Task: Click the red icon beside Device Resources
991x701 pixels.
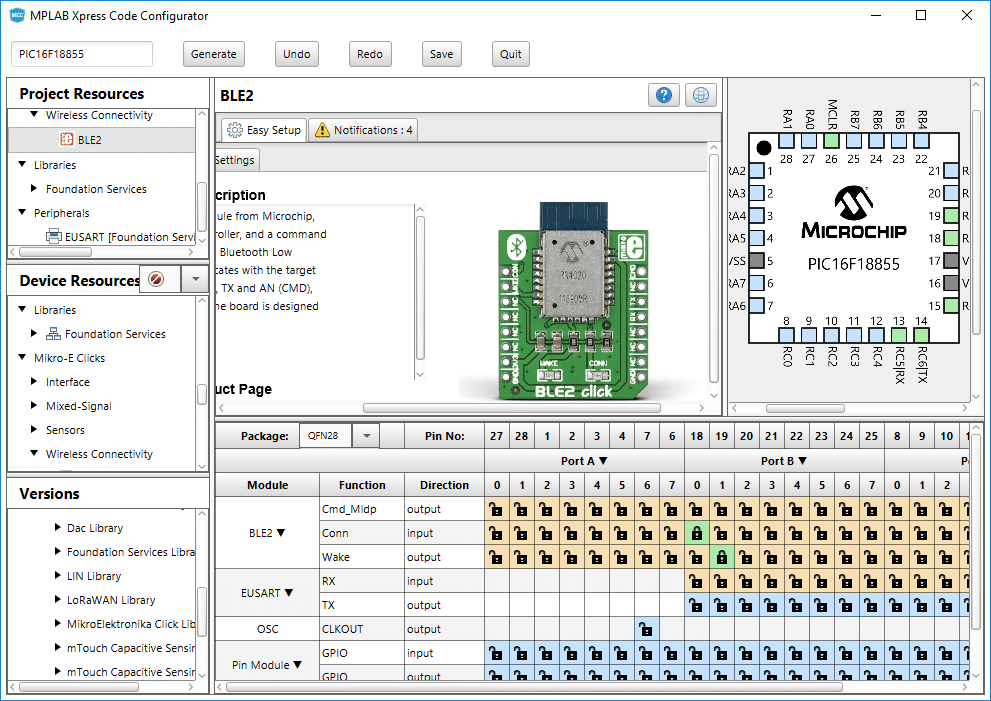Action: [x=155, y=280]
